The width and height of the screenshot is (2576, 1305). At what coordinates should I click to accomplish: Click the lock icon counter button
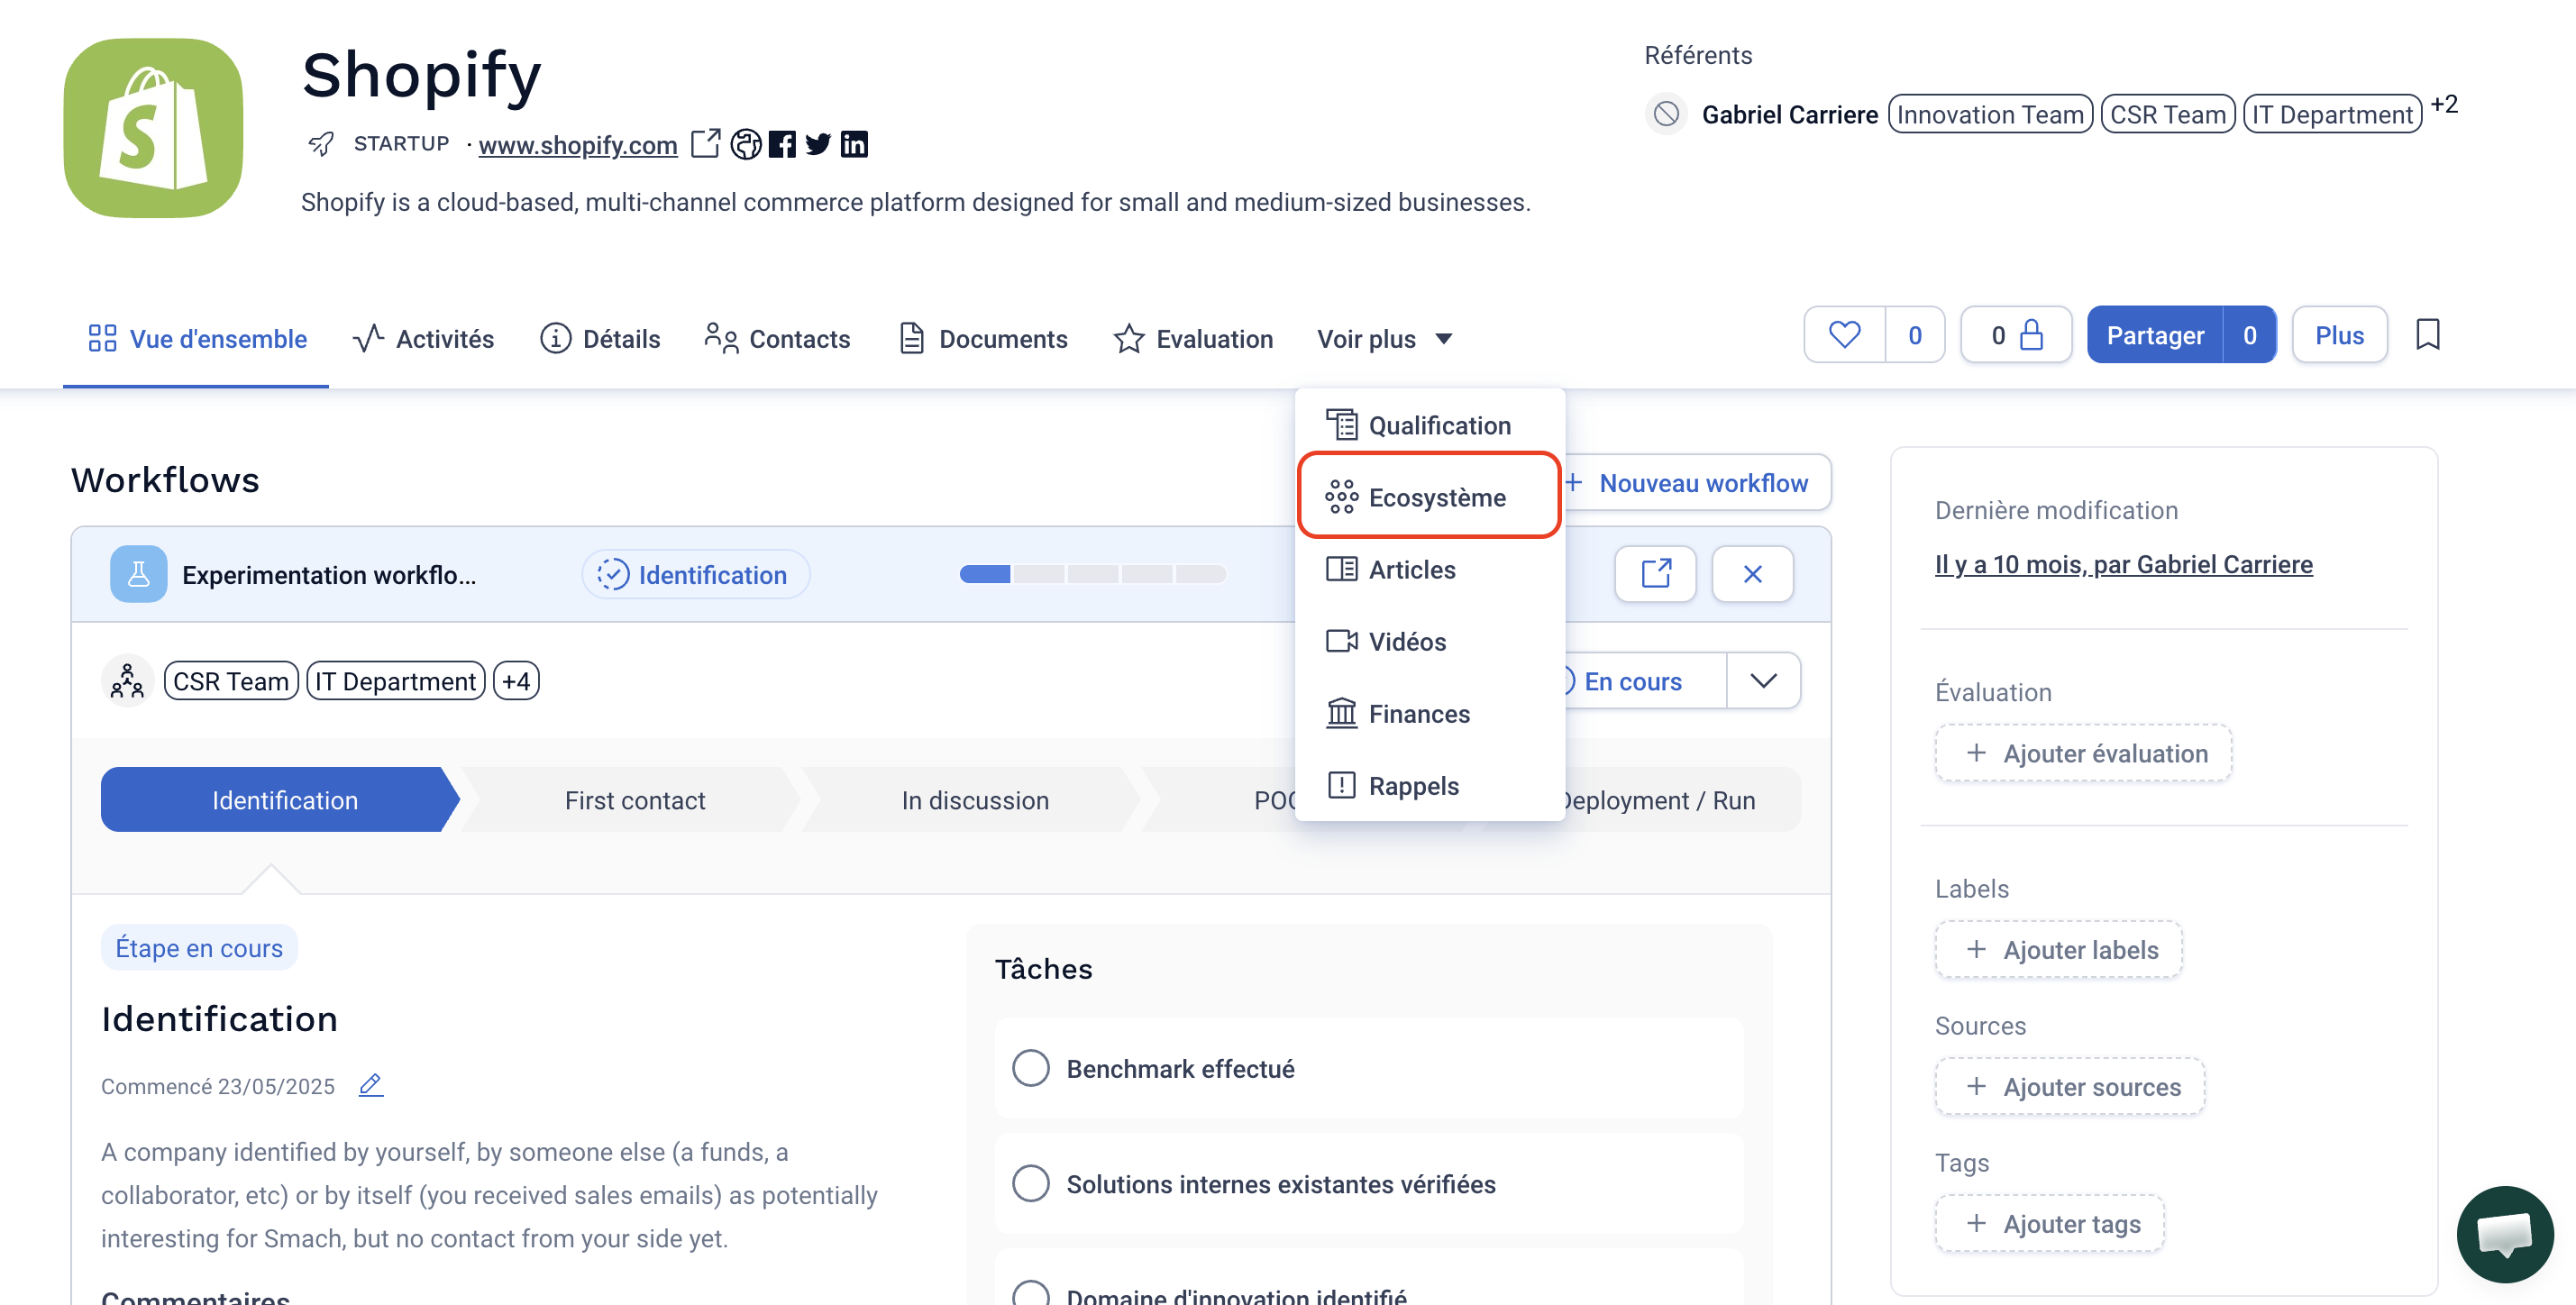2016,335
